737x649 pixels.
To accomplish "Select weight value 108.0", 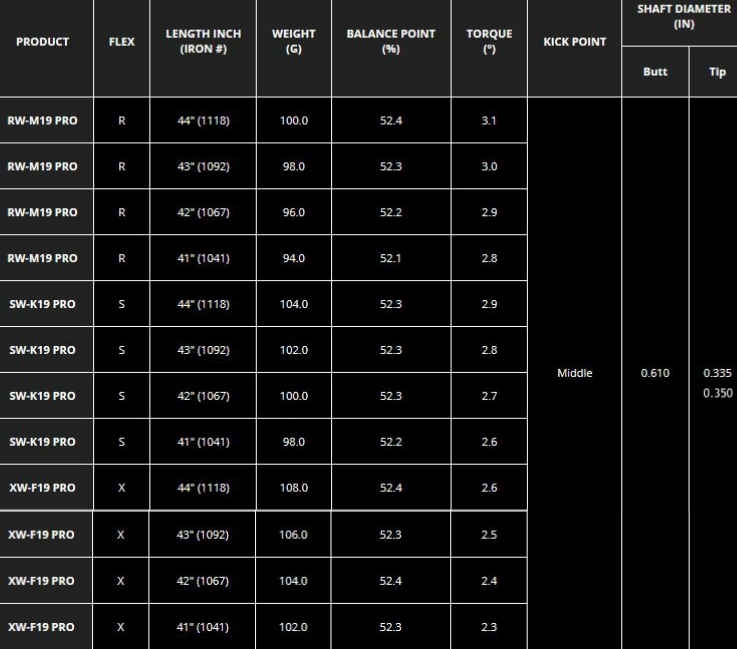I will pos(294,488).
